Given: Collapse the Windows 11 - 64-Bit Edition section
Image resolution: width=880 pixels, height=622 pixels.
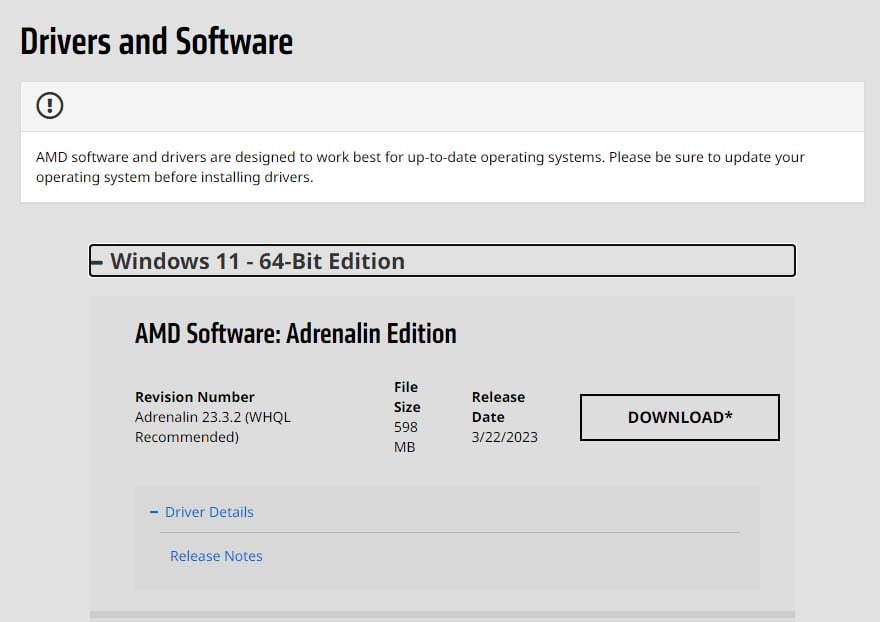Looking at the screenshot, I should [x=257, y=261].
